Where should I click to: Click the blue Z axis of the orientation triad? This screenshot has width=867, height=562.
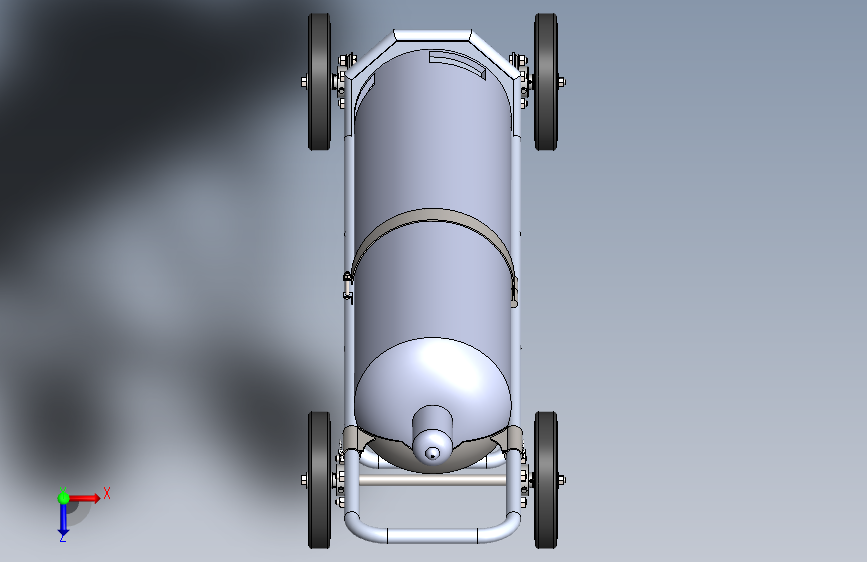(64, 519)
